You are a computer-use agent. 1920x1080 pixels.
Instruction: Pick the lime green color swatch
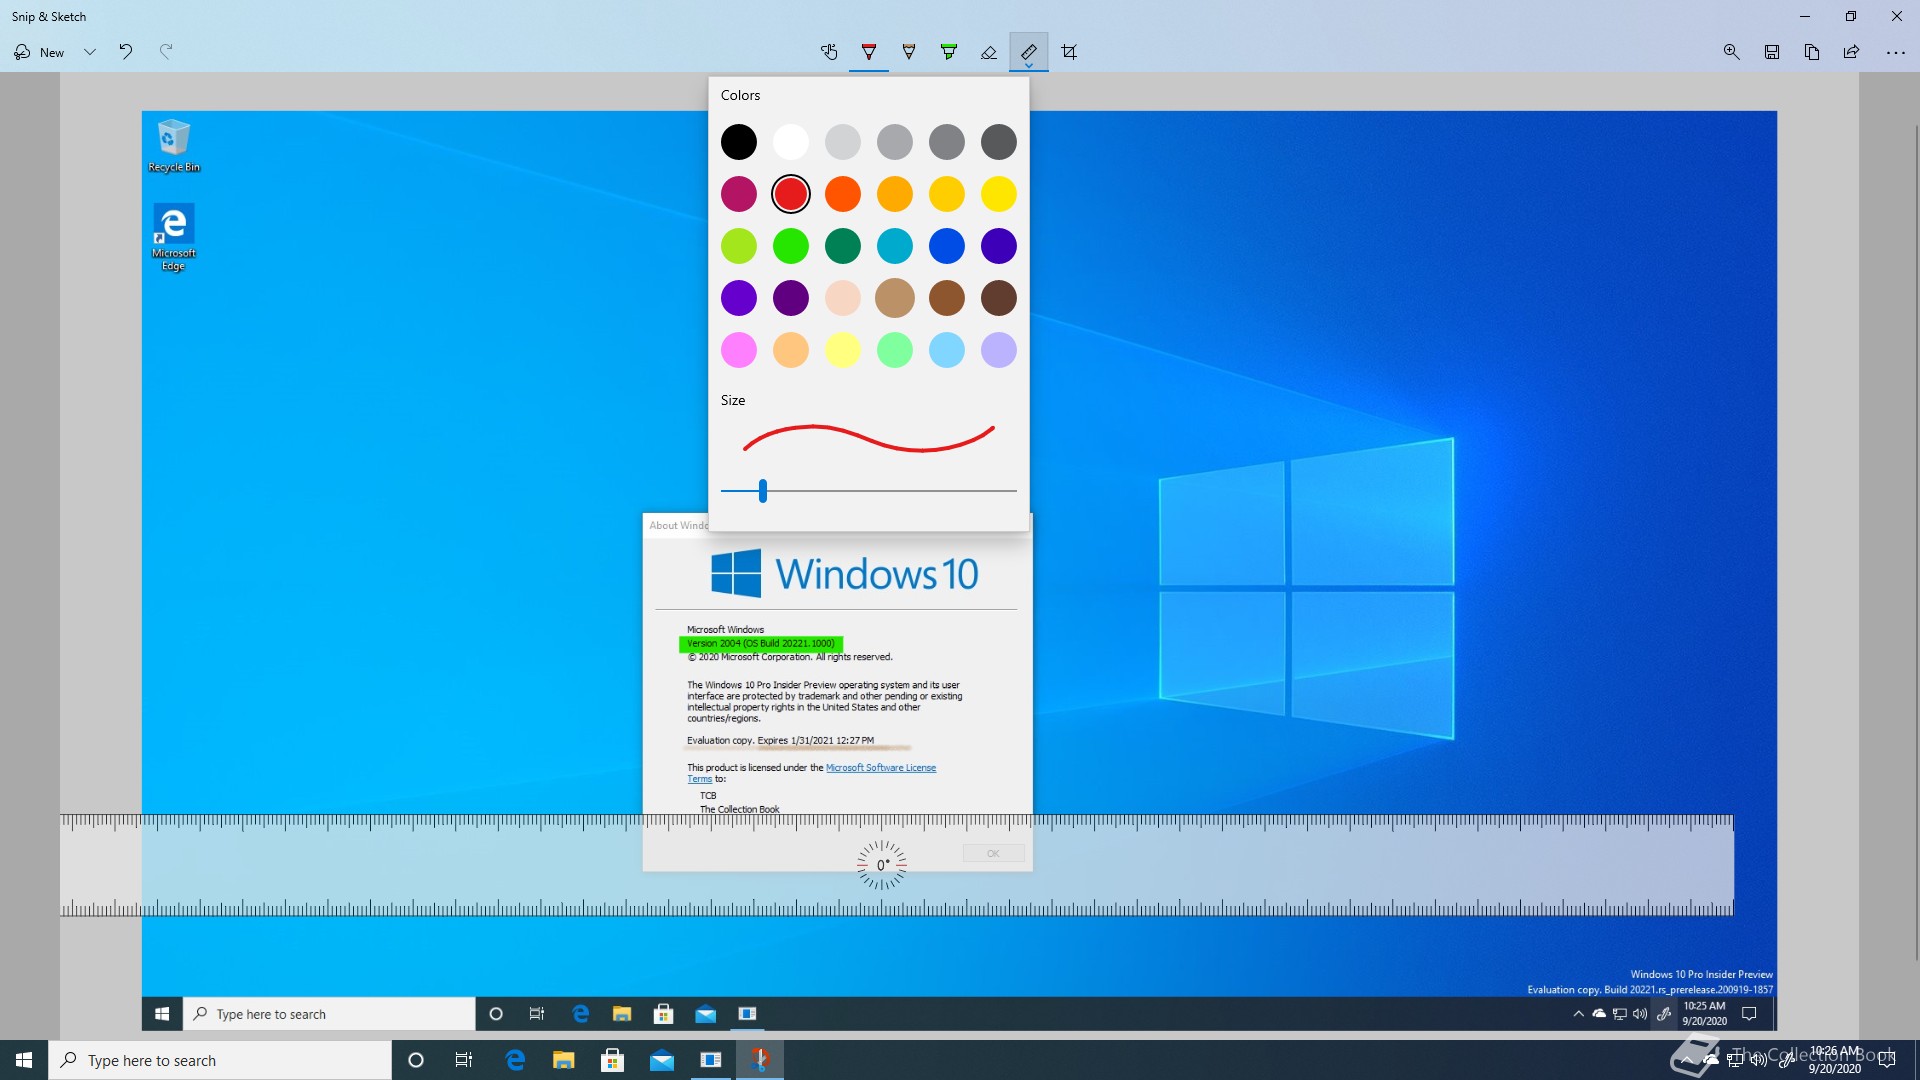[739, 246]
